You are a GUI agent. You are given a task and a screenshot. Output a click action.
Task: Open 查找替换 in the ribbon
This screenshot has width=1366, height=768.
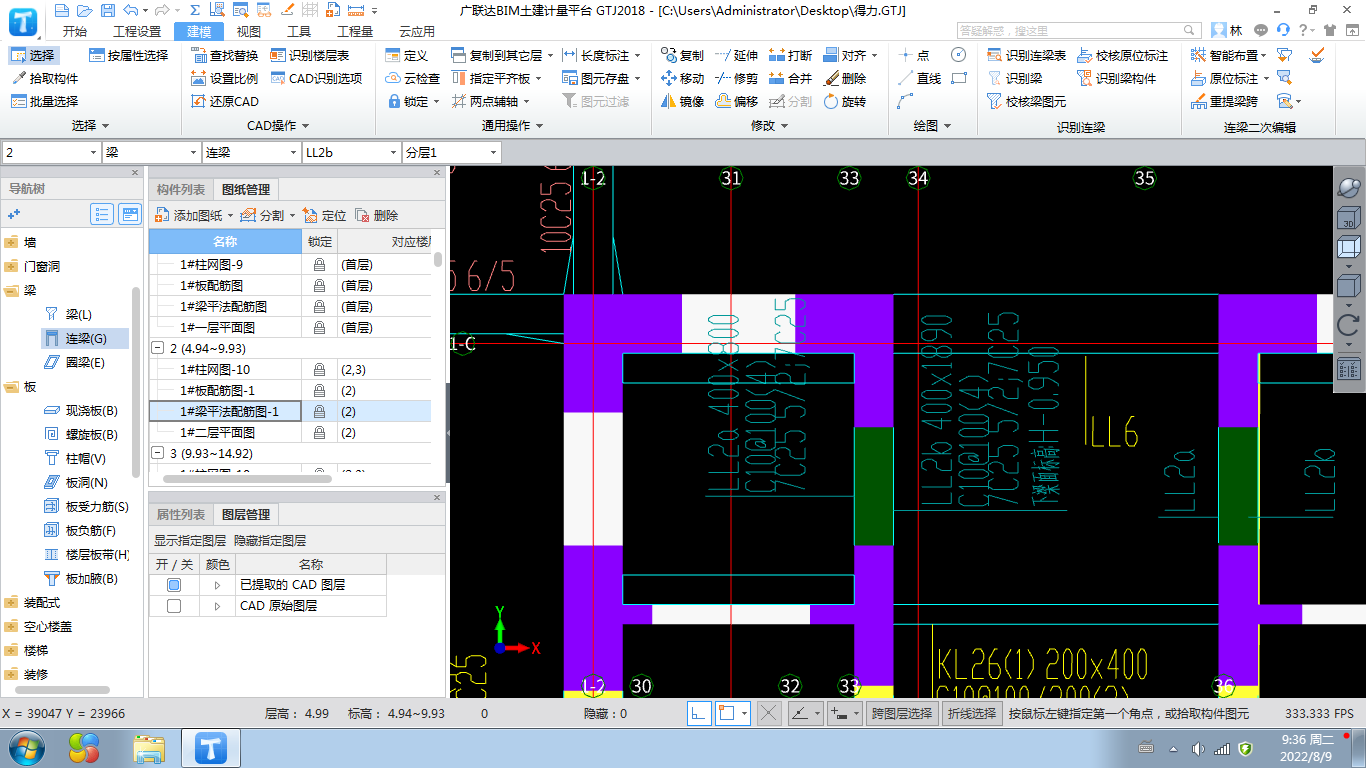tap(225, 55)
